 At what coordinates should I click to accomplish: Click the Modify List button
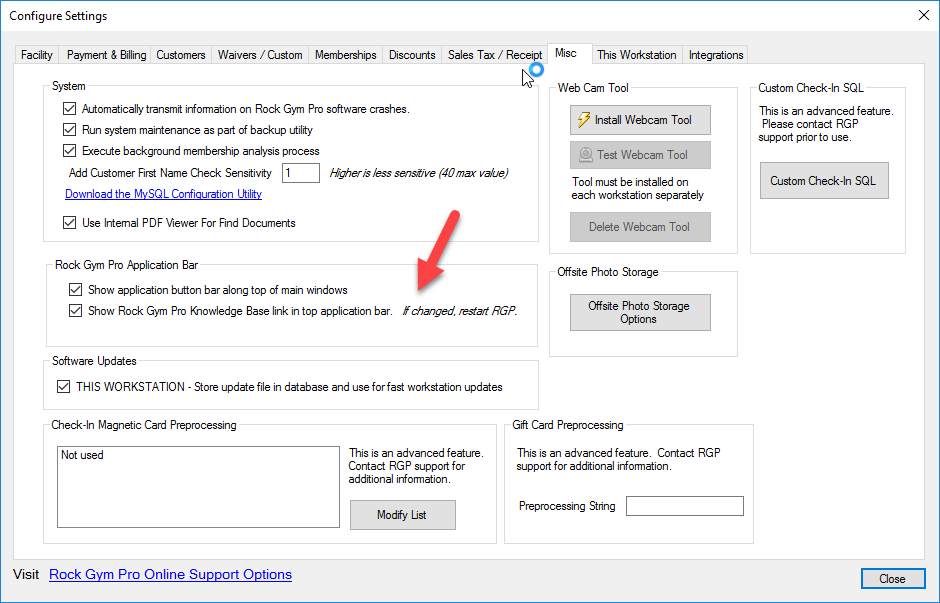click(403, 515)
